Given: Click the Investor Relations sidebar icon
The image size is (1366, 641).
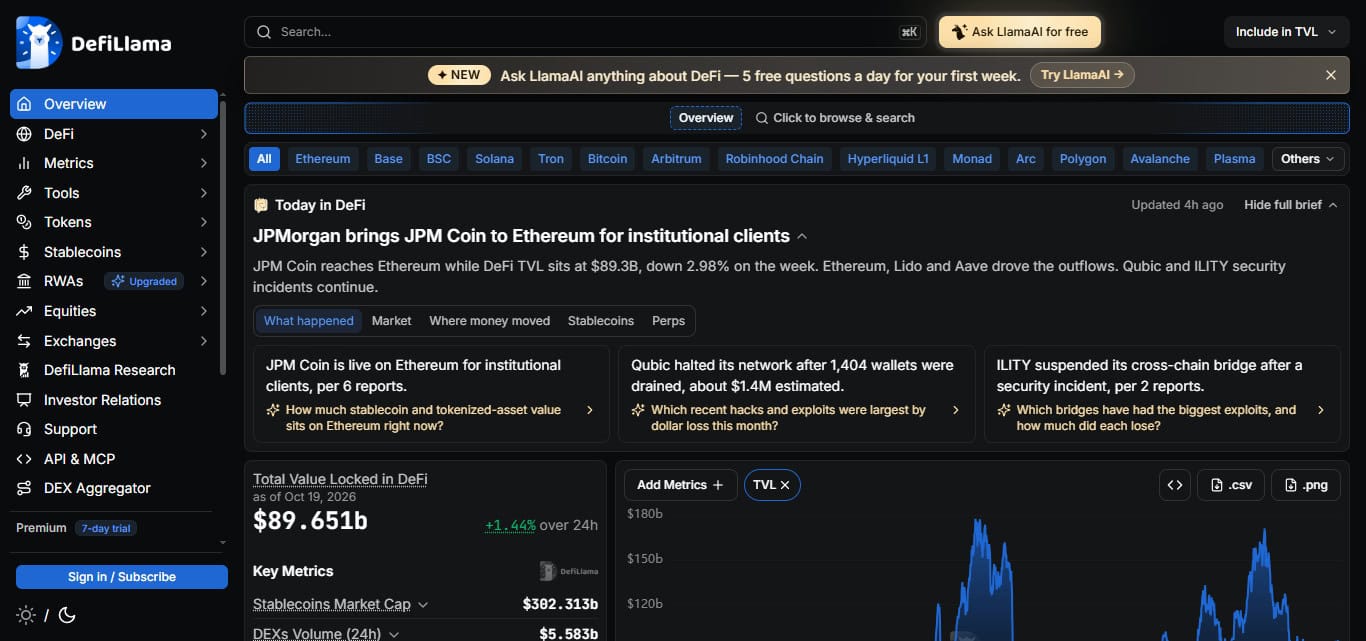Looking at the screenshot, I should (24, 400).
